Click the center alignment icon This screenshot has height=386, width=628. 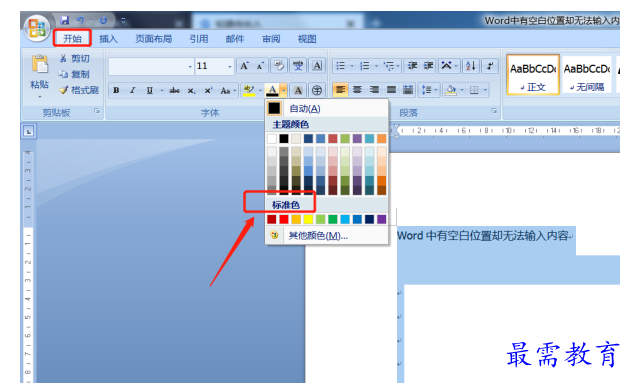coord(357,90)
